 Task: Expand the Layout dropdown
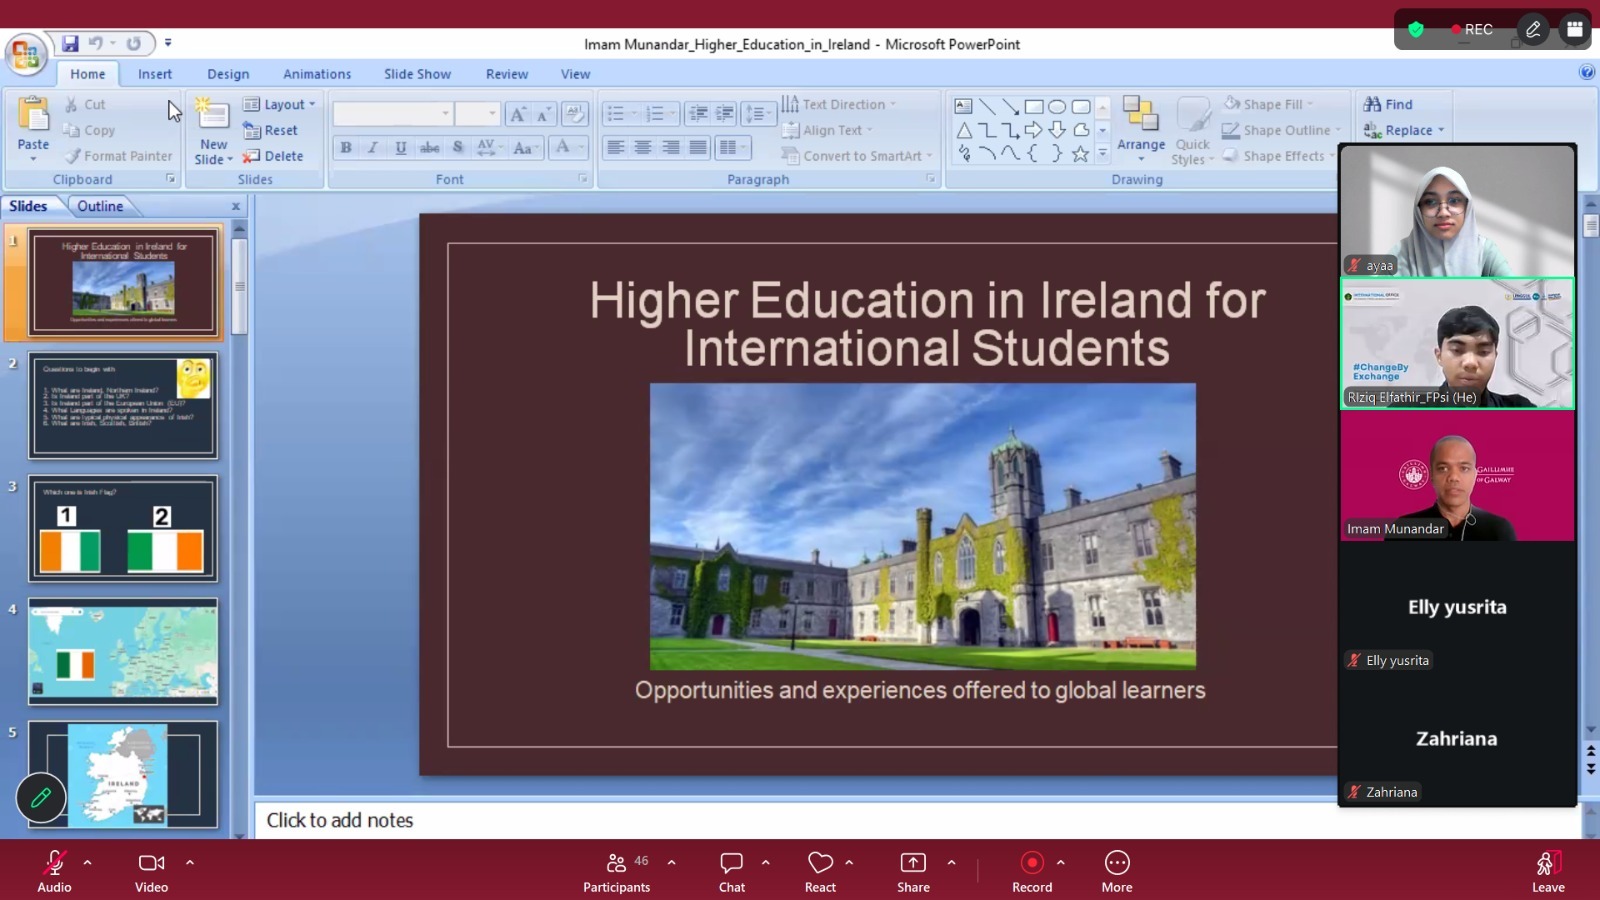pos(312,104)
